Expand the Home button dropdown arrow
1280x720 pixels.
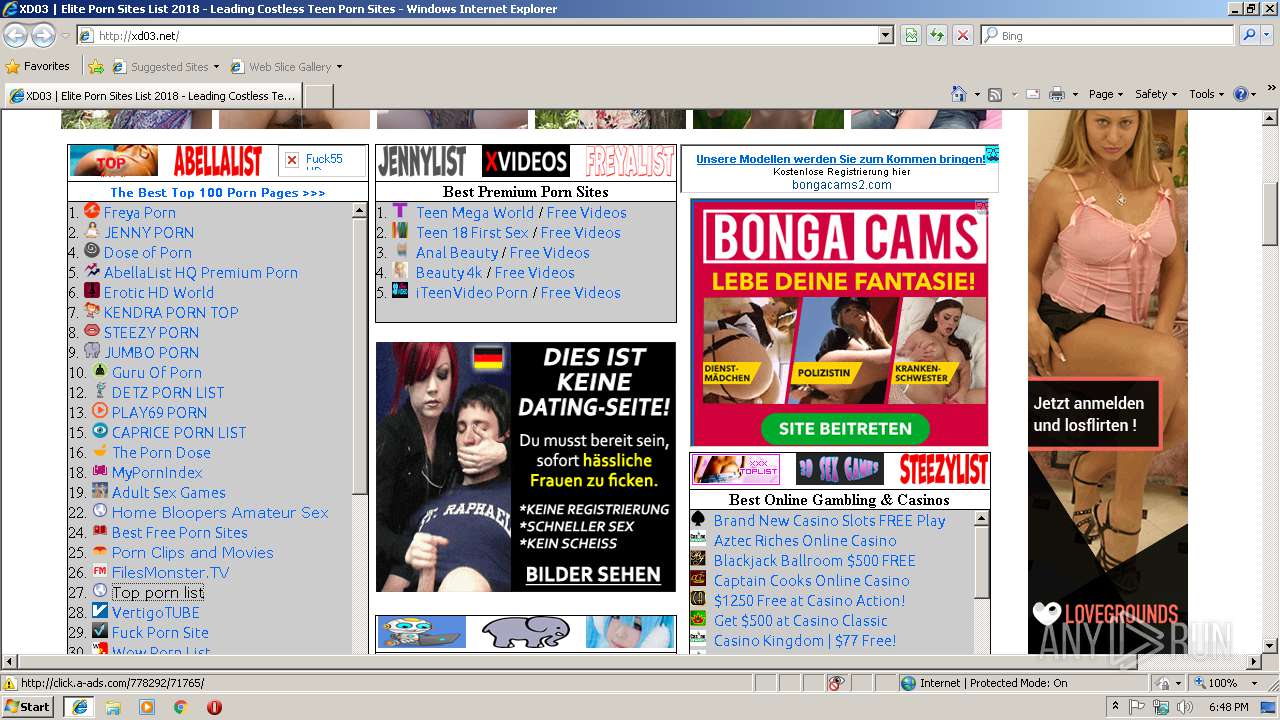[x=977, y=94]
